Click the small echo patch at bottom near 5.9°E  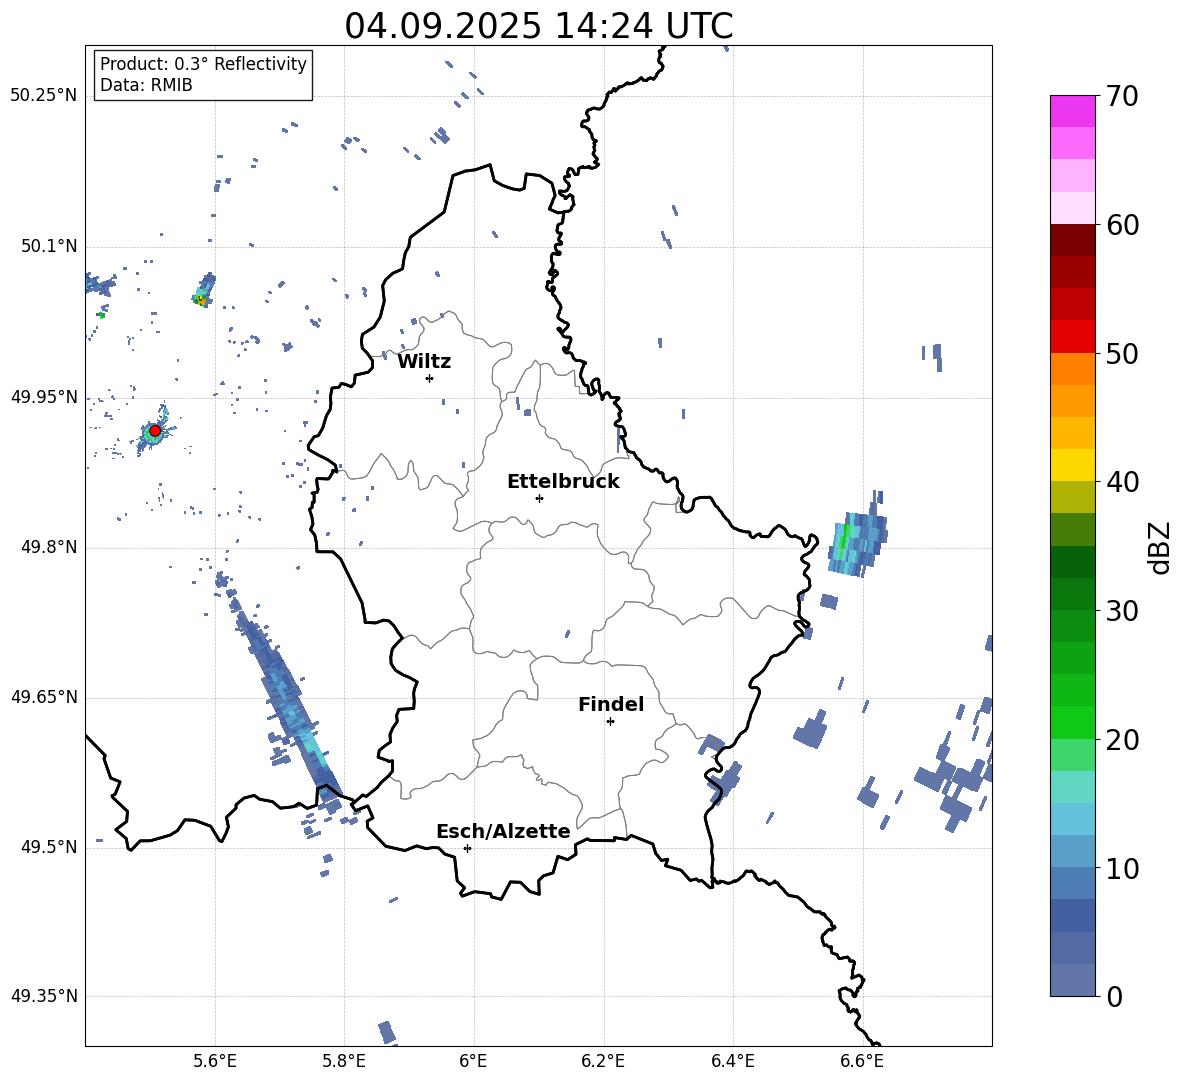point(387,1032)
